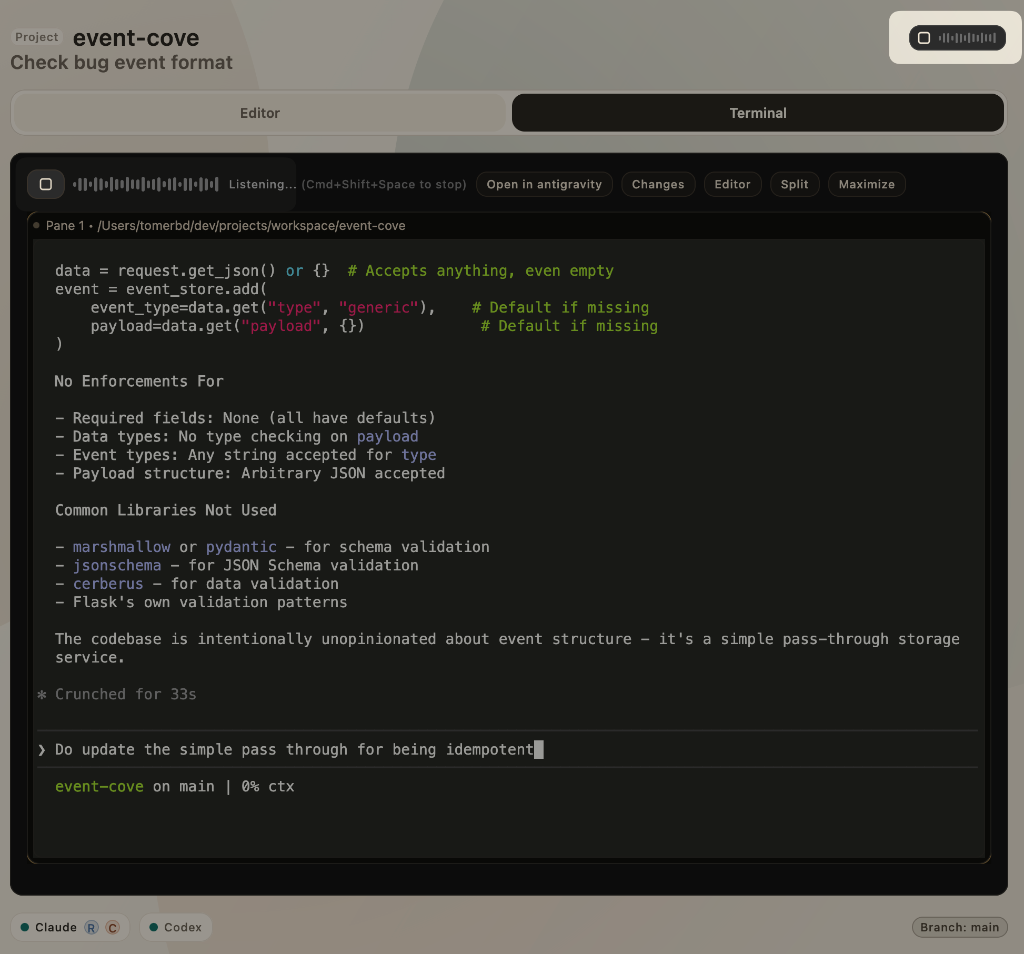1024x954 pixels.
Task: Click the waveform in the top-right voice widget
Action: 968,38
